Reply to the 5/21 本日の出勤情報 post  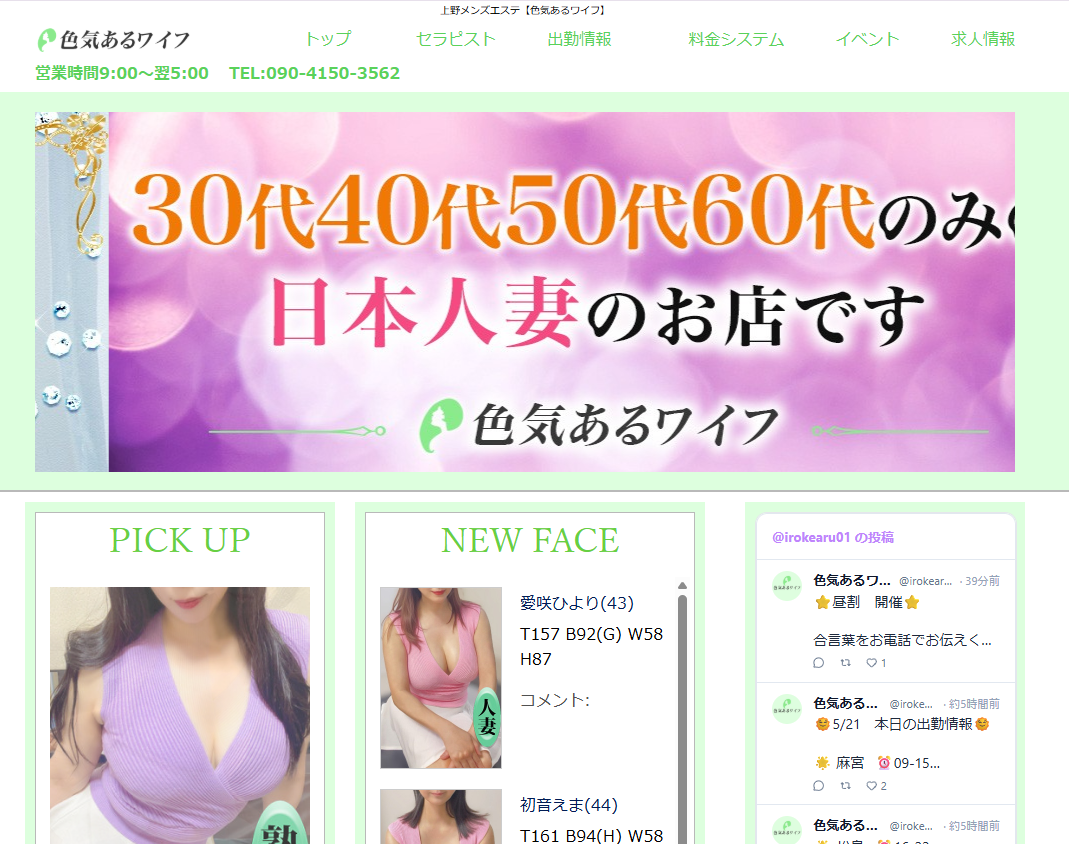click(x=819, y=785)
